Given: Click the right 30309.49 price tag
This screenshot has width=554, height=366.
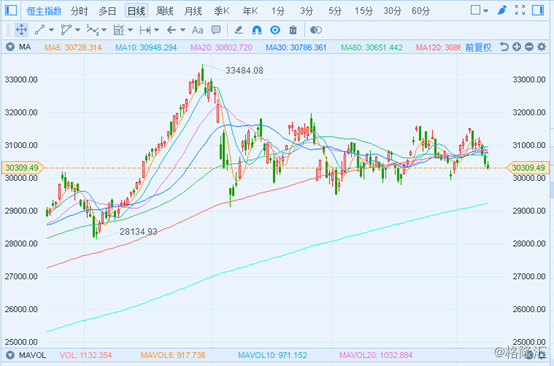Looking at the screenshot, I should pyautogui.click(x=529, y=167).
